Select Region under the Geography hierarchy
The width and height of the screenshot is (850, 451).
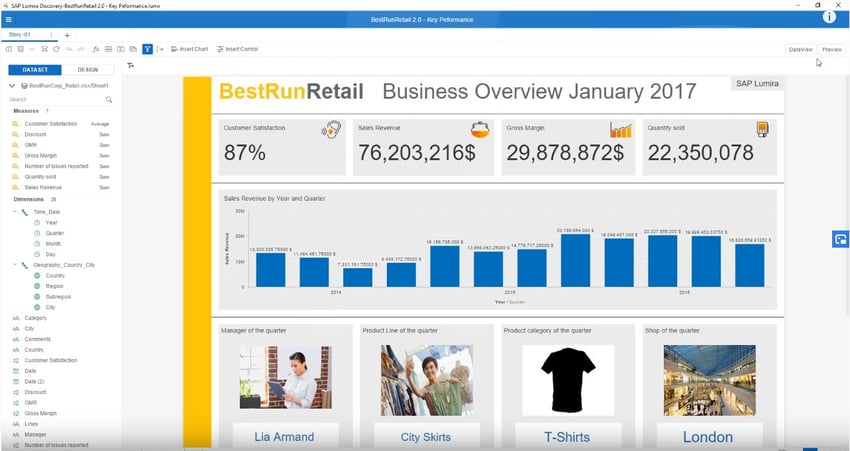tap(55, 286)
